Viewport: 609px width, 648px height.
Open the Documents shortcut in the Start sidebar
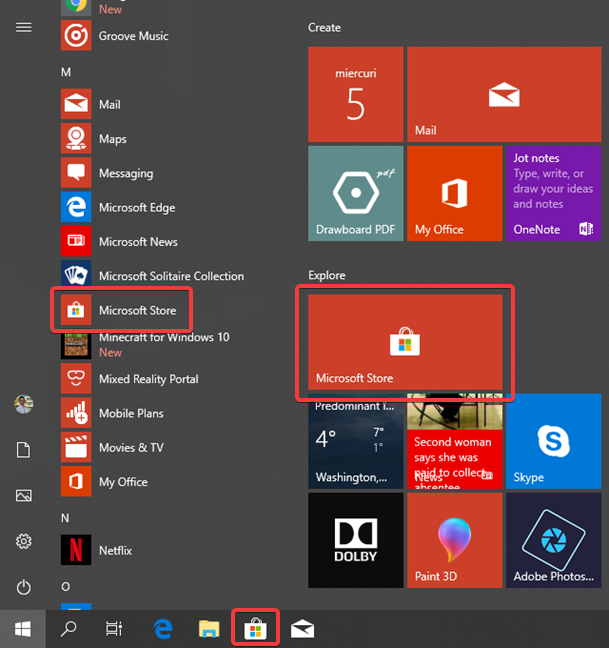[x=24, y=450]
